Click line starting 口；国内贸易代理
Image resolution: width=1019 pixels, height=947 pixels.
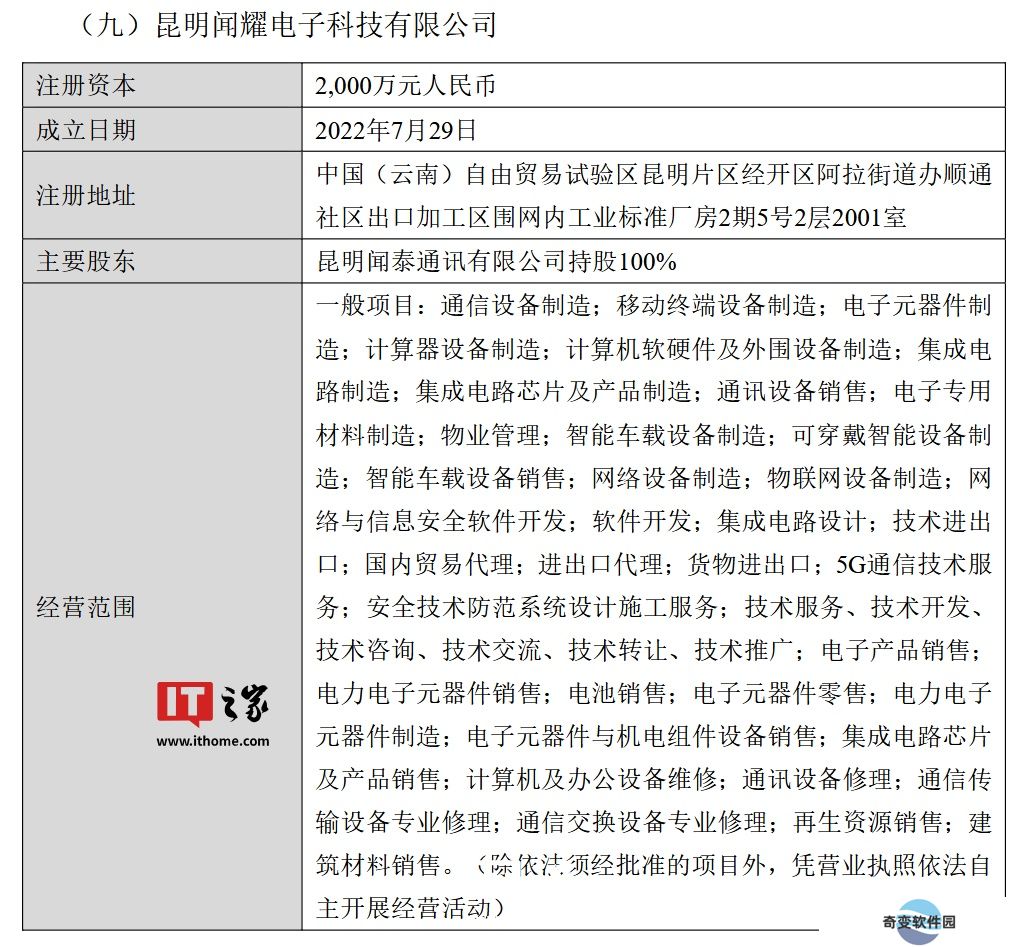(654, 564)
